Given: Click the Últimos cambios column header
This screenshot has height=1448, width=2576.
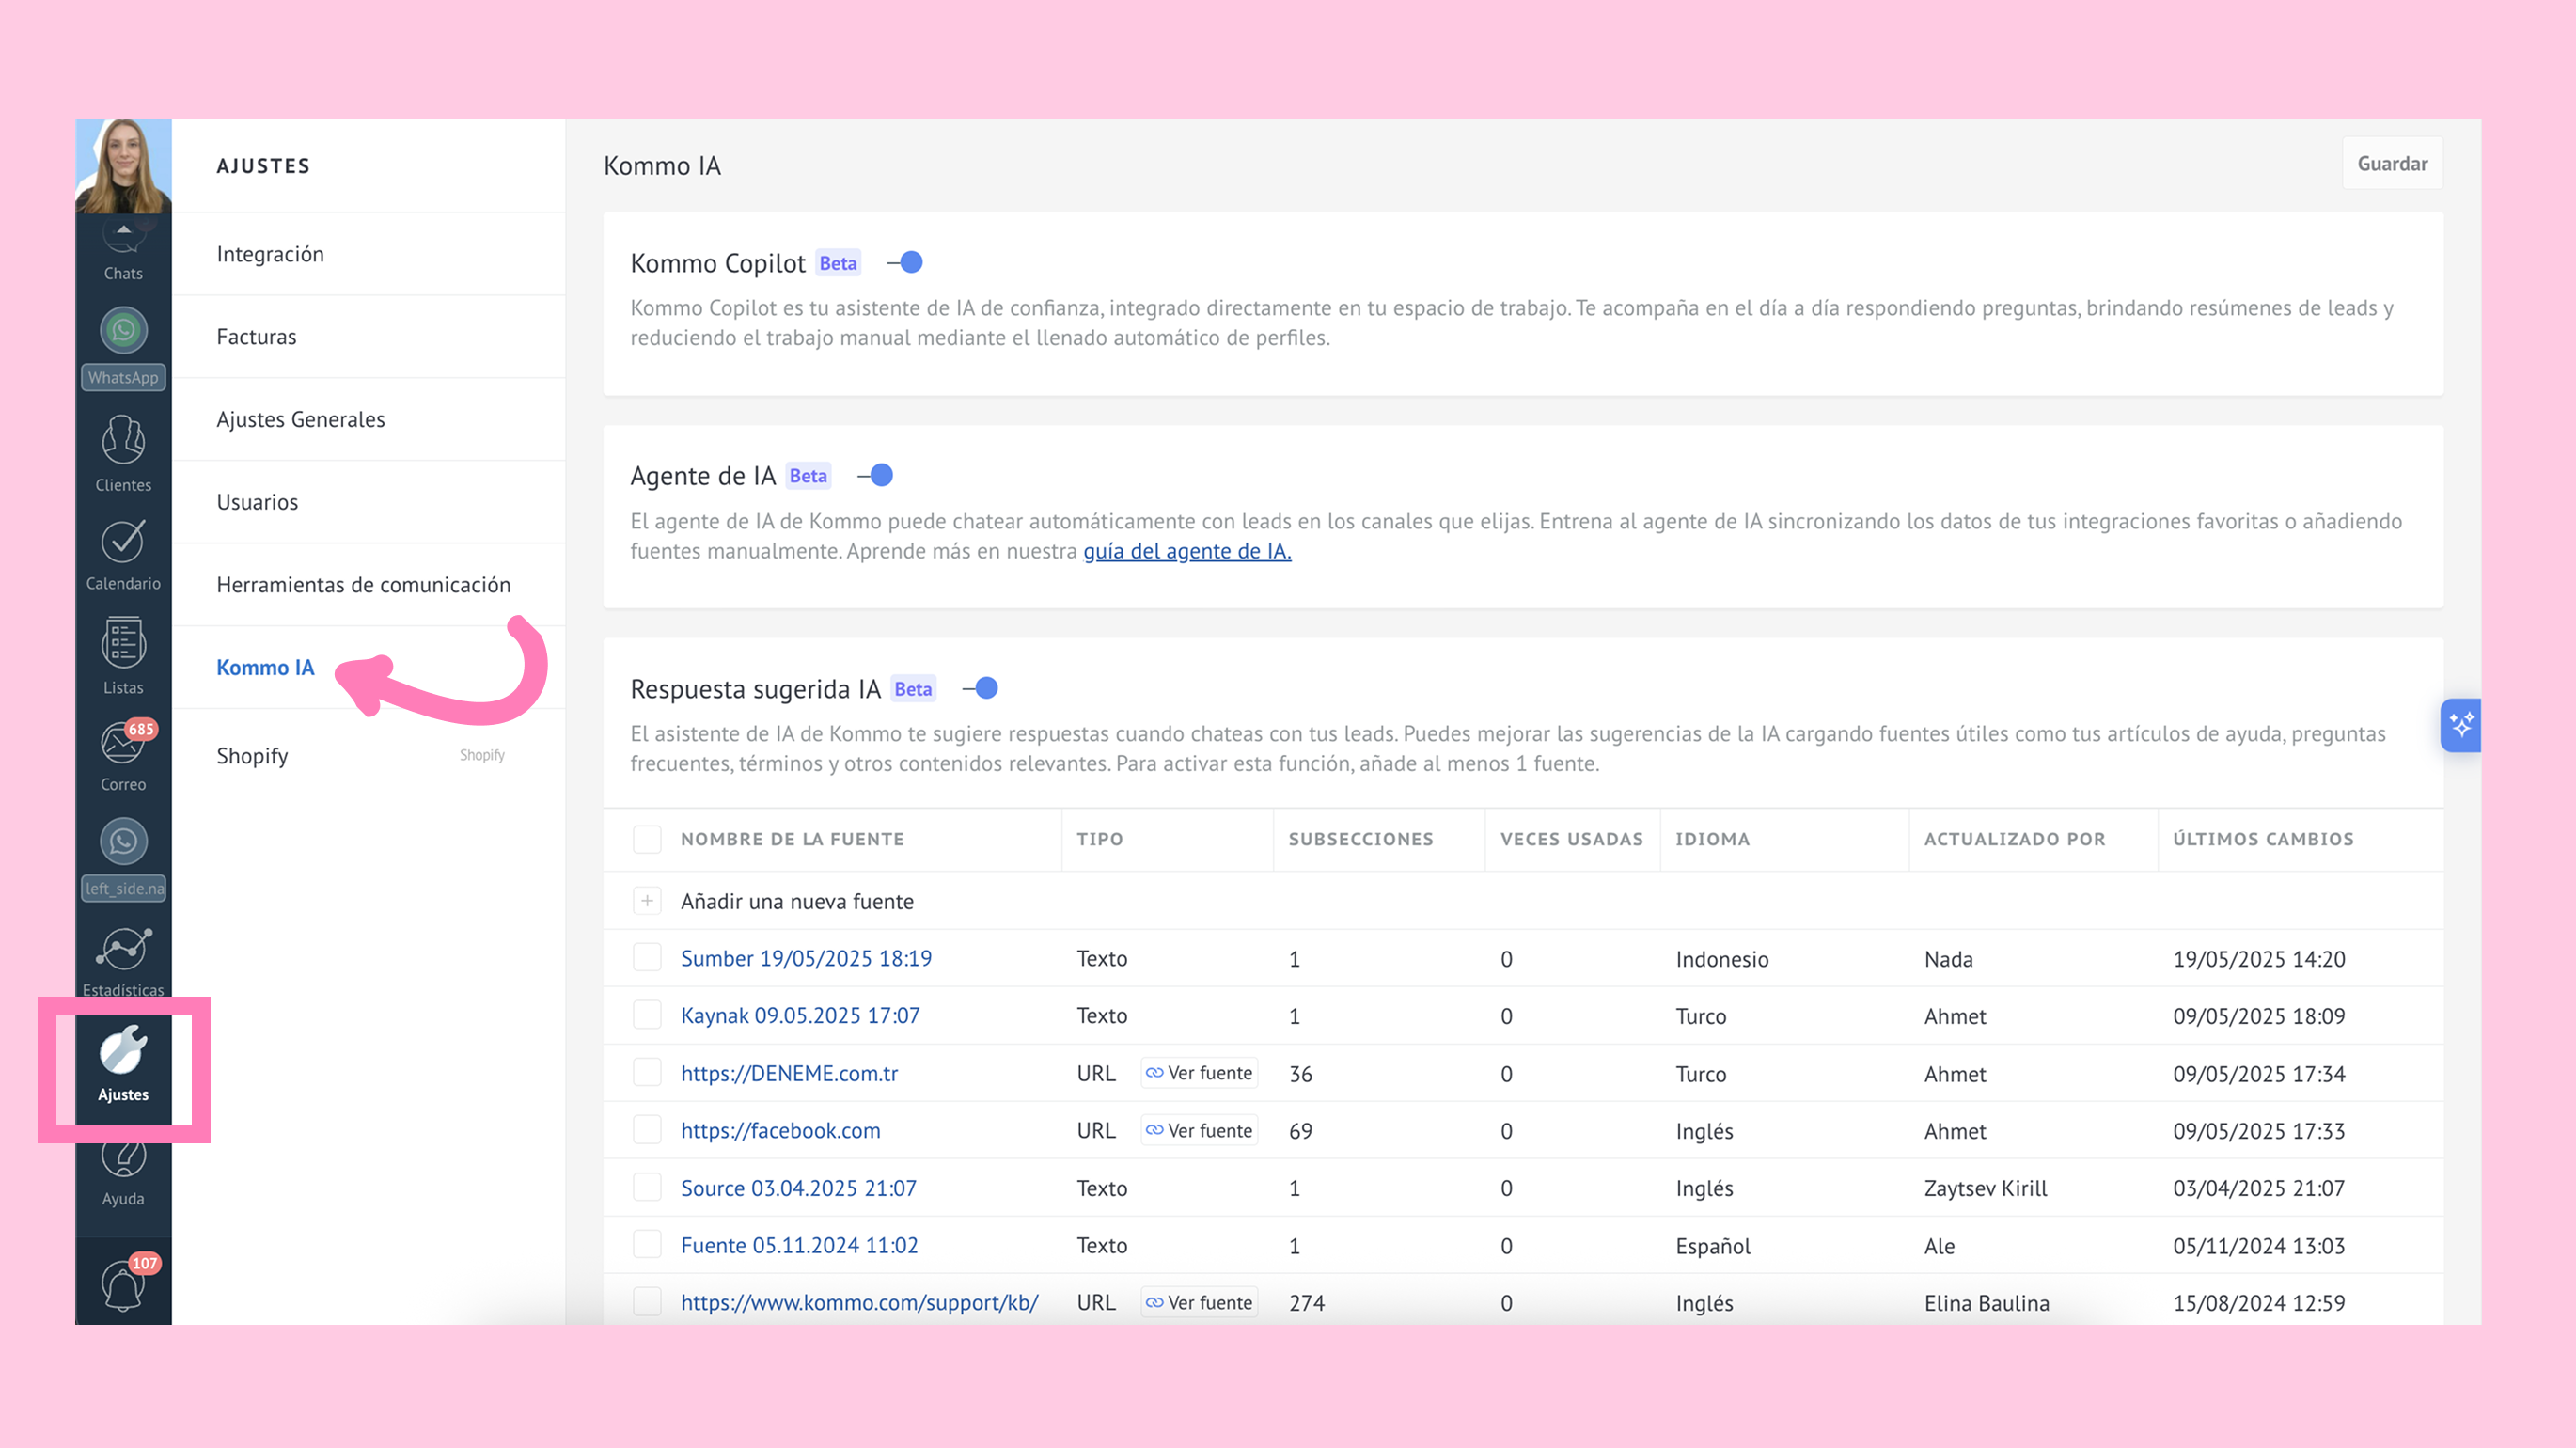Looking at the screenshot, I should point(2263,839).
